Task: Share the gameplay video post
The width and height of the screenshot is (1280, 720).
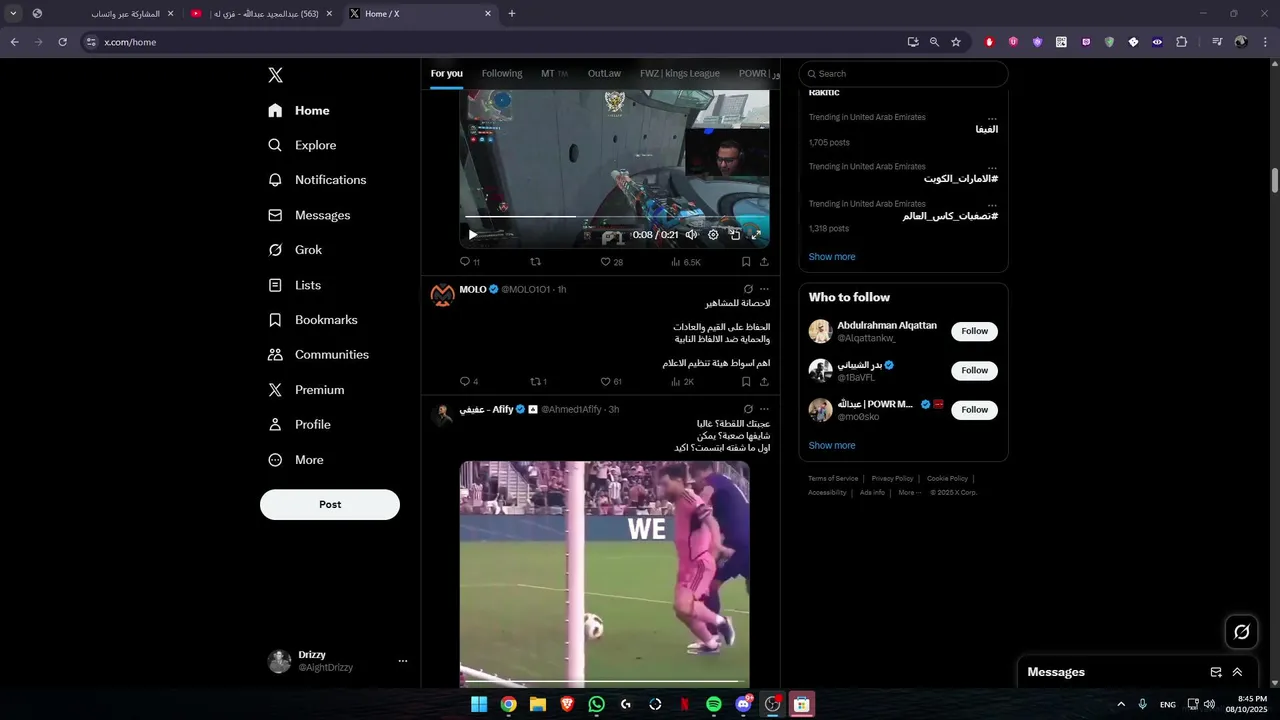Action: (x=764, y=262)
